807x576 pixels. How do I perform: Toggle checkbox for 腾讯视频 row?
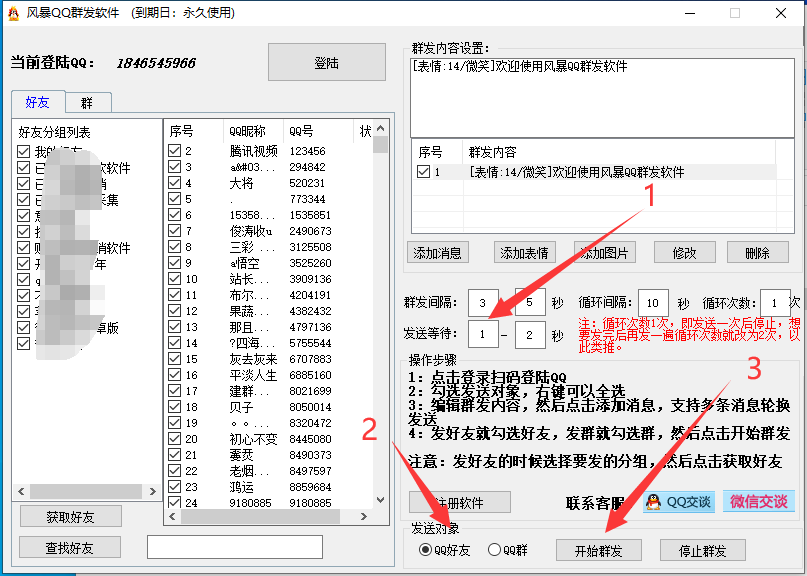point(174,150)
